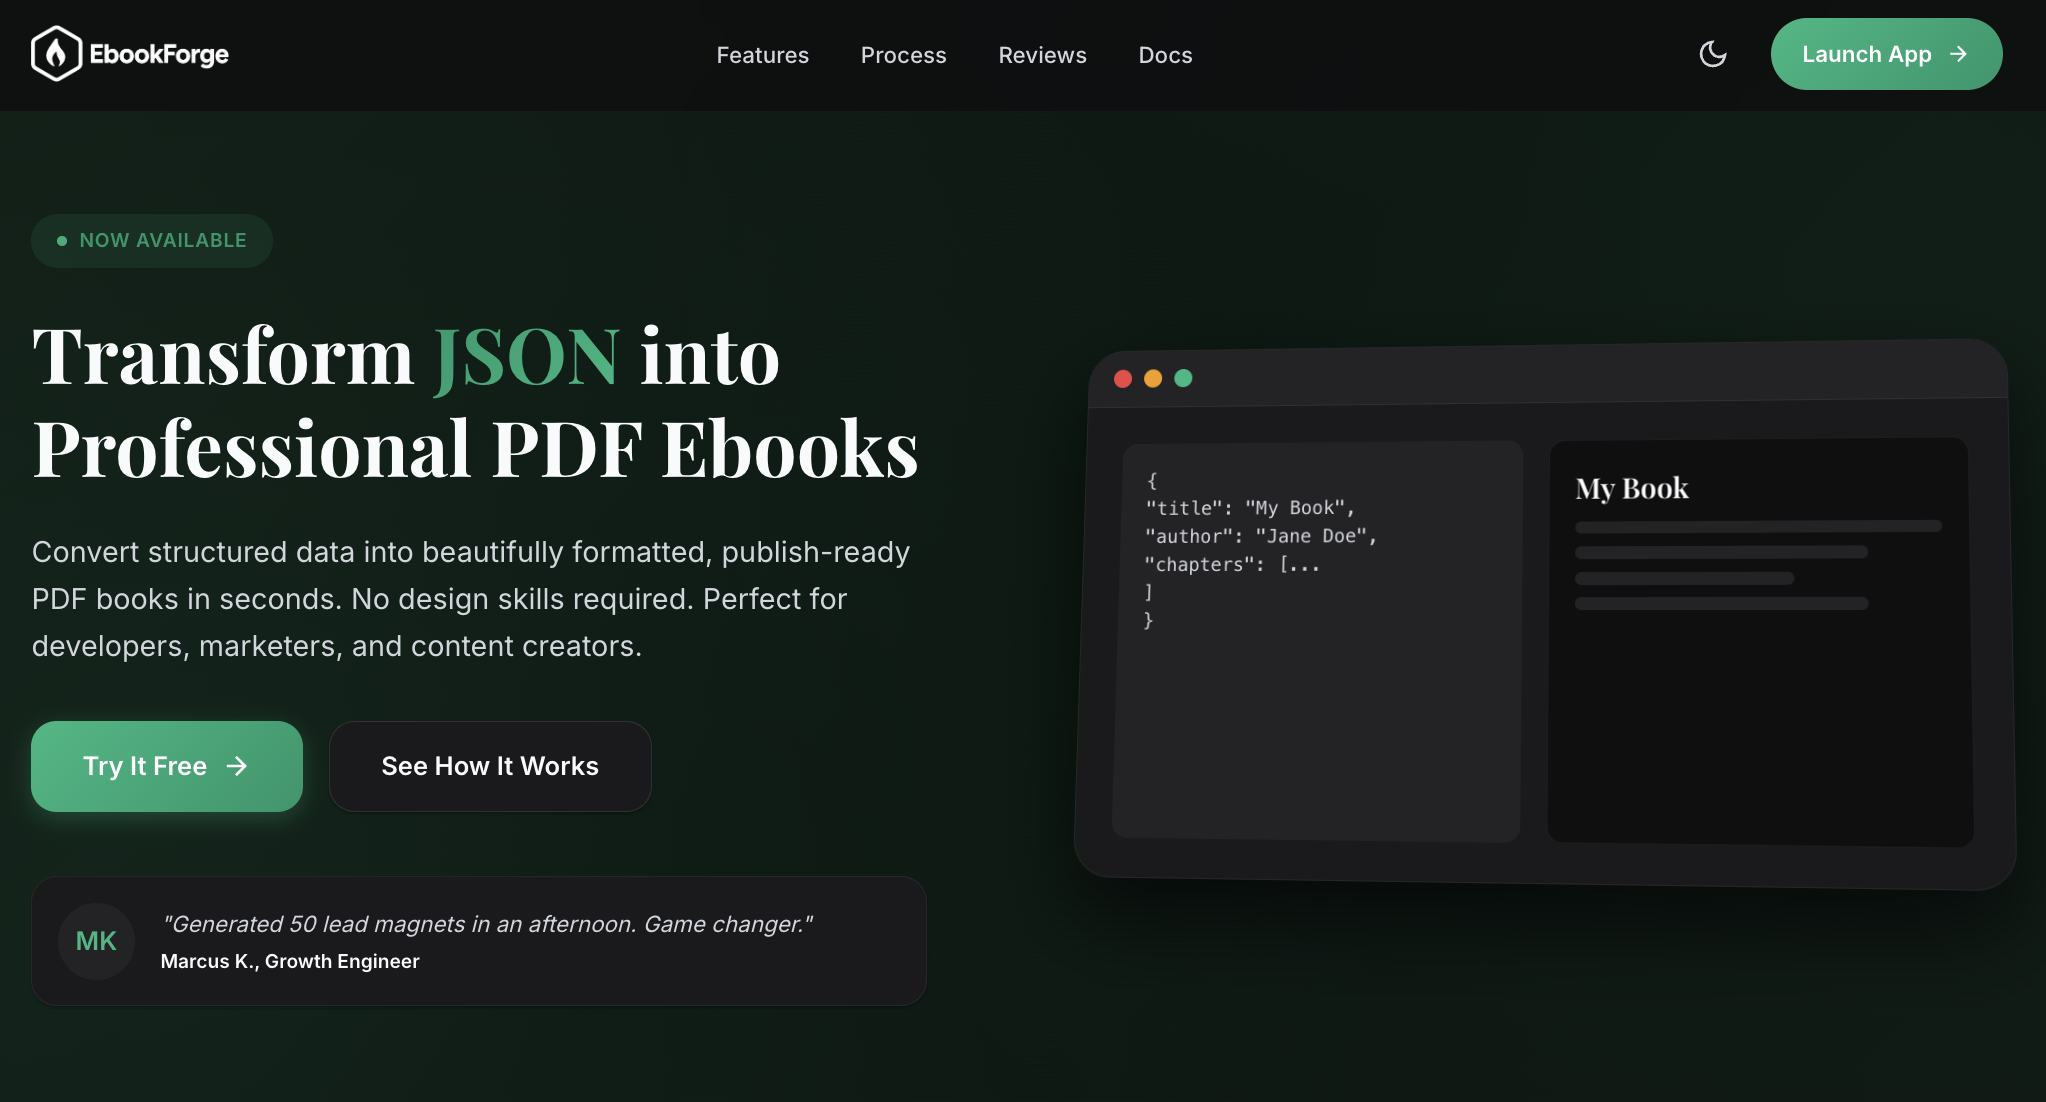Image resolution: width=2046 pixels, height=1102 pixels.
Task: Click the green traffic light dot on mockup
Action: click(1184, 379)
